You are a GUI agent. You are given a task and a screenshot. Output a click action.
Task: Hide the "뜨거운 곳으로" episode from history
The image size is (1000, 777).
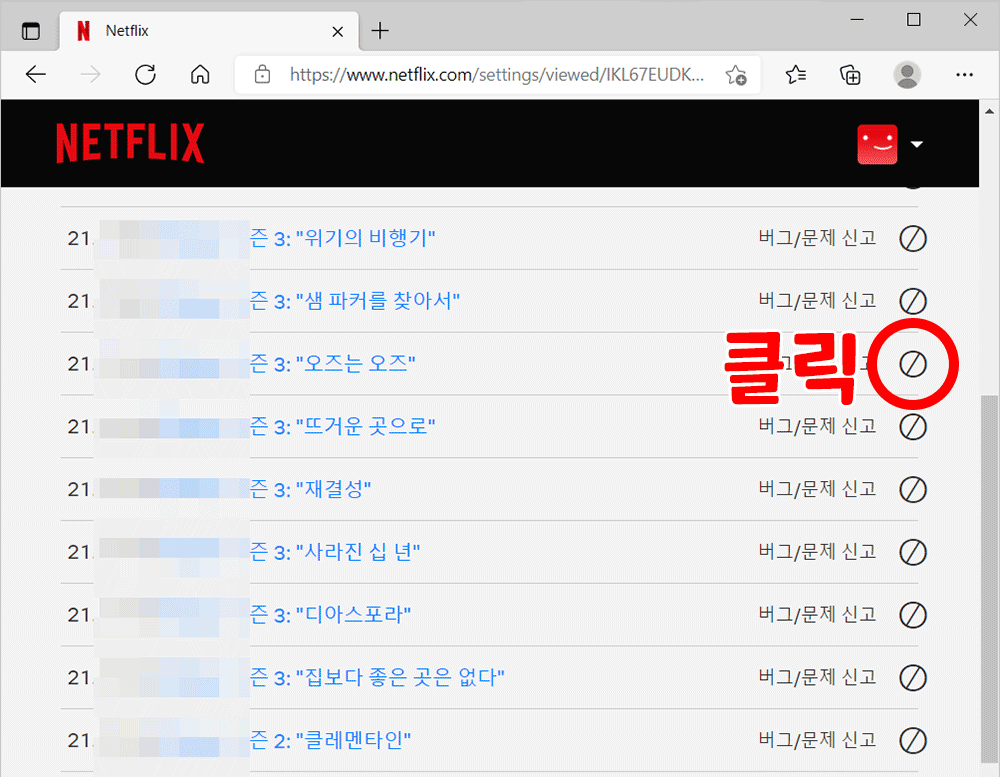[913, 427]
